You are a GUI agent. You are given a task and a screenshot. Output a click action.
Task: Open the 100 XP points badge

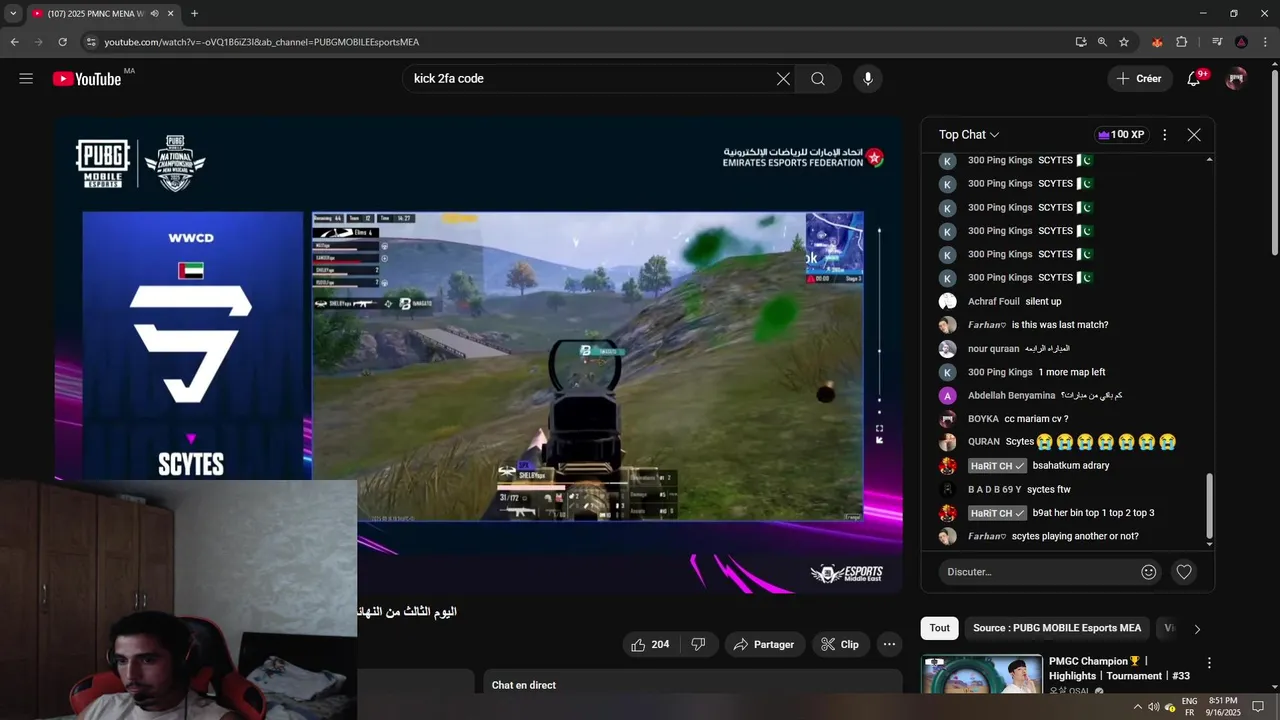(1121, 135)
